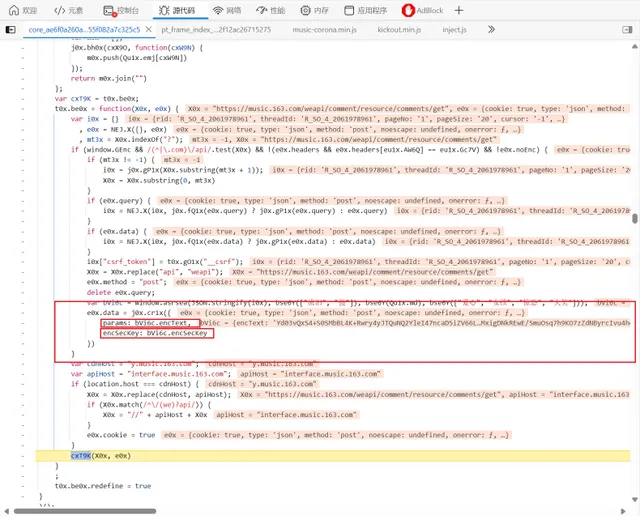Open the AdBlock panel tab
The width and height of the screenshot is (640, 516).
tap(422, 10)
